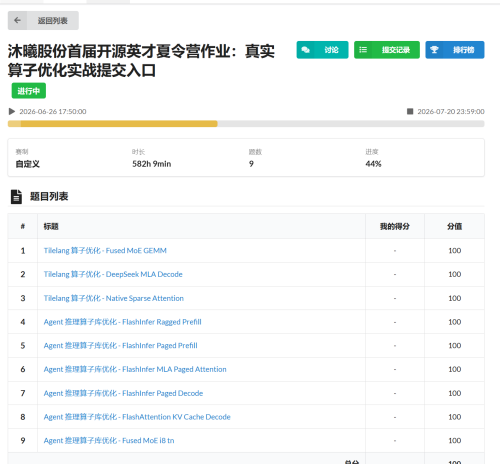Click the document icon beside 题目列表
Viewport: 500px width, 464px height.
(16, 197)
